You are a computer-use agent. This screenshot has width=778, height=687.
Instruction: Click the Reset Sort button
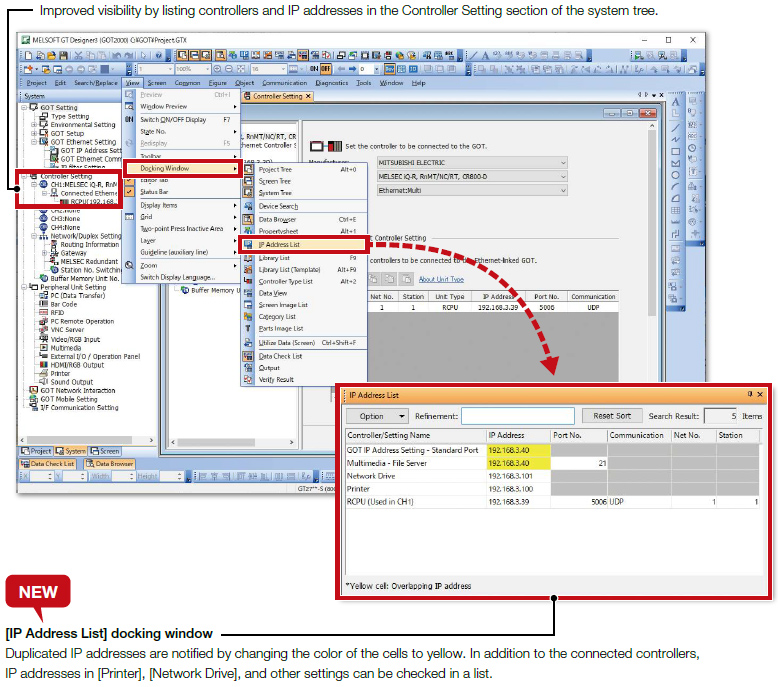pyautogui.click(x=611, y=416)
